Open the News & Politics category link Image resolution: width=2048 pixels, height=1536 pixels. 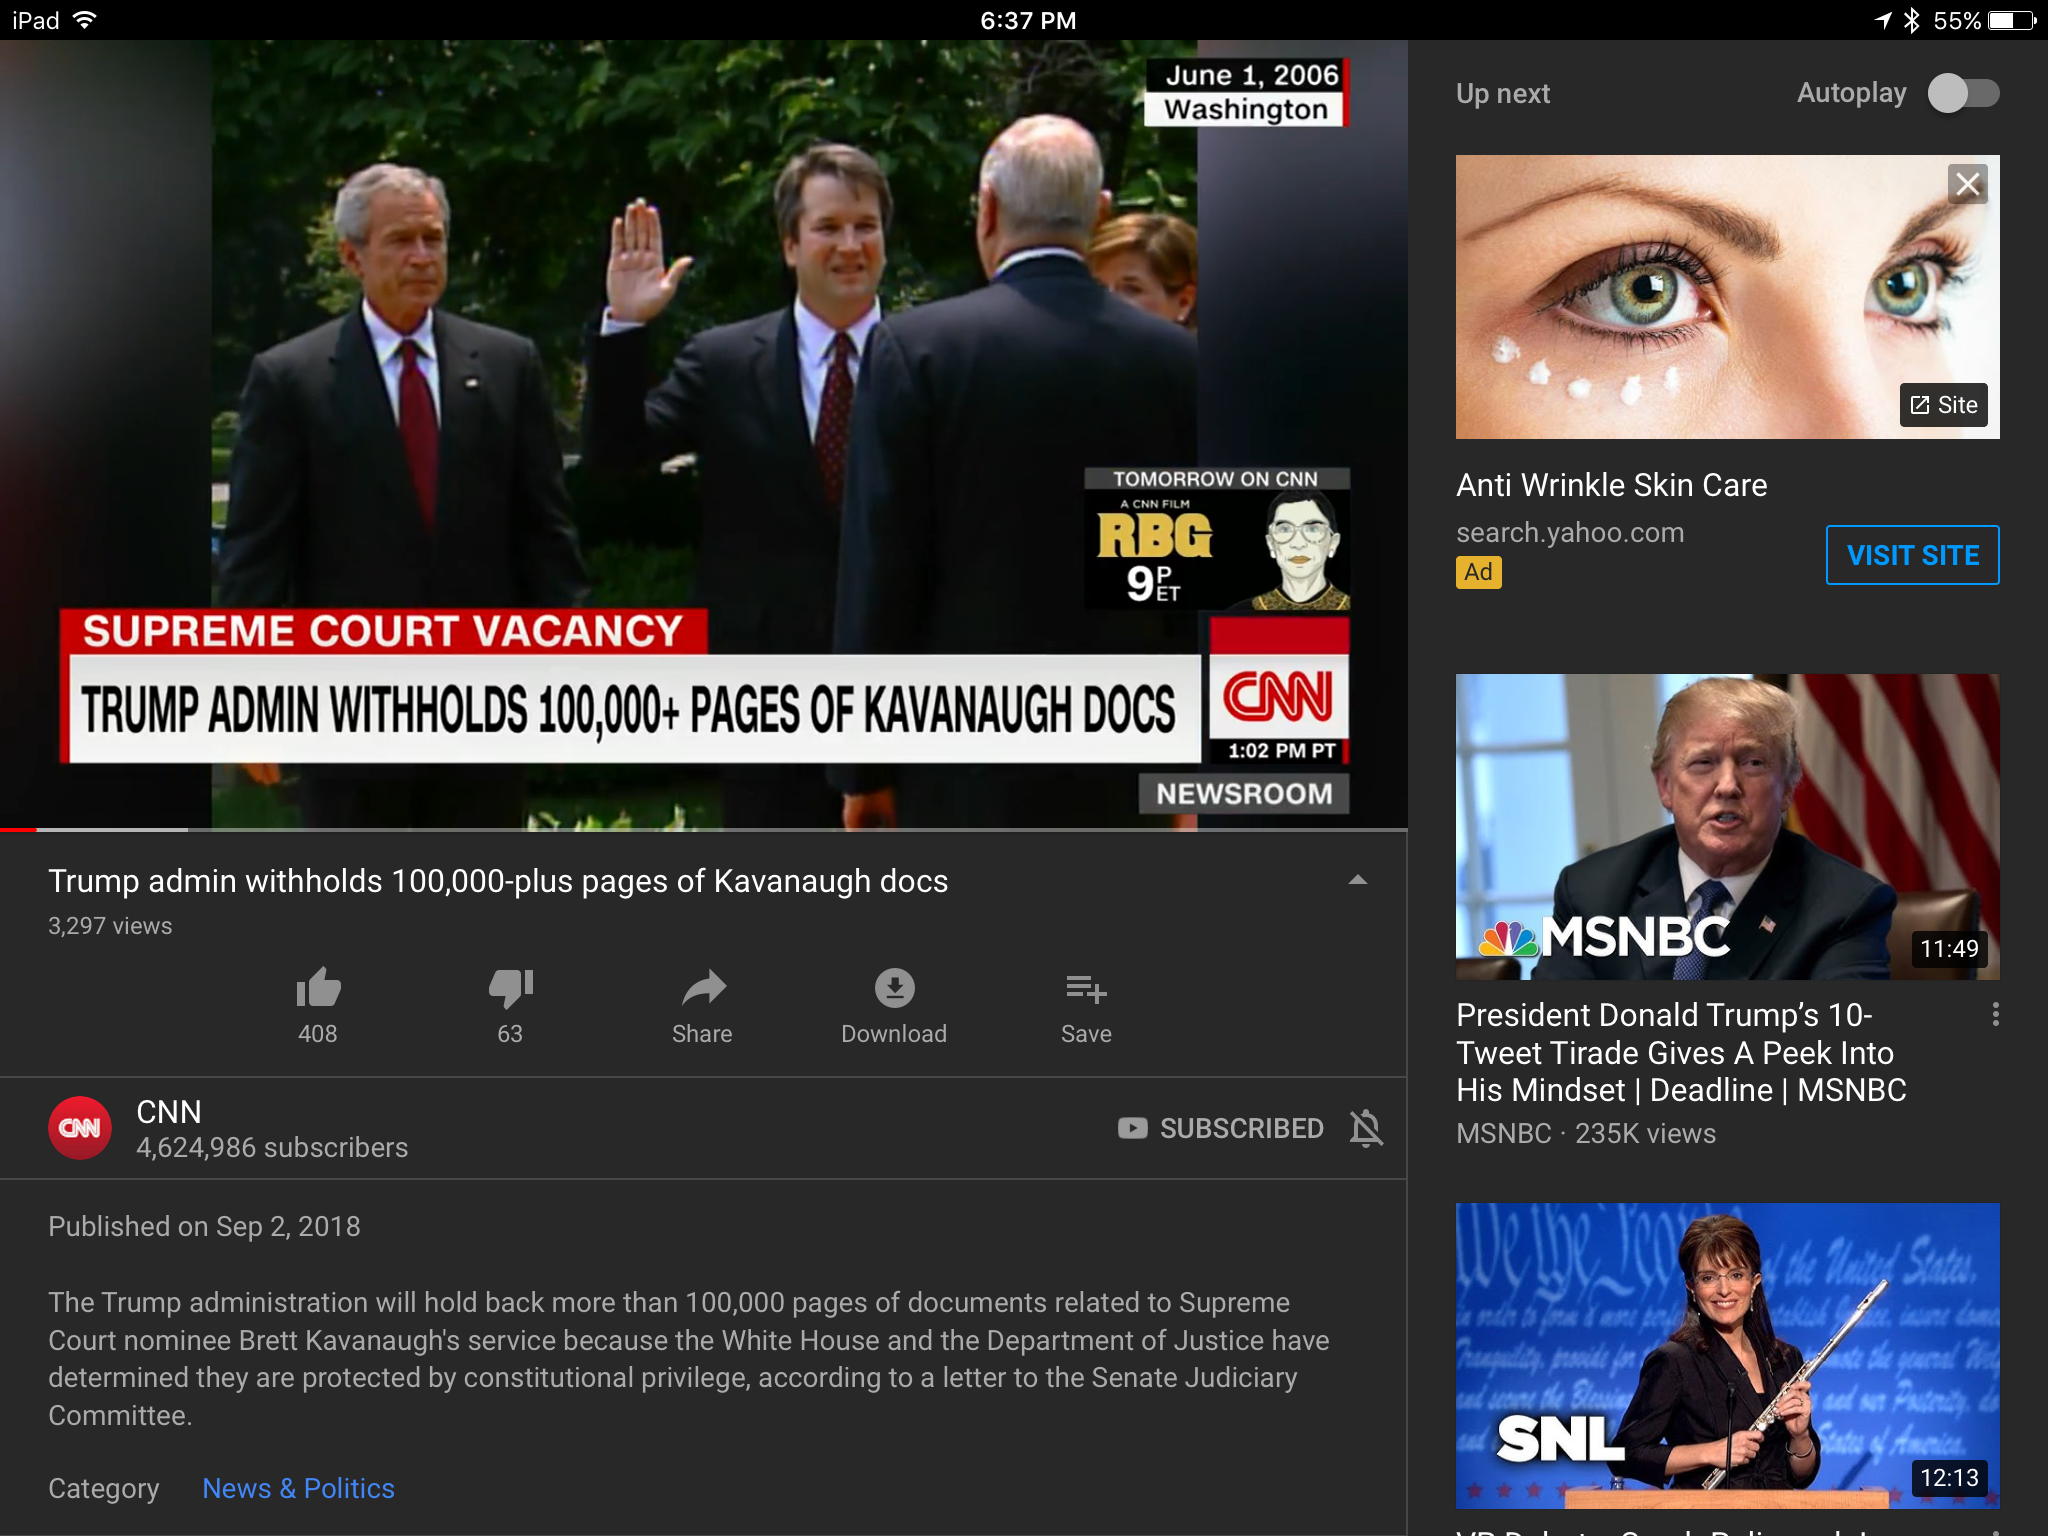298,1488
